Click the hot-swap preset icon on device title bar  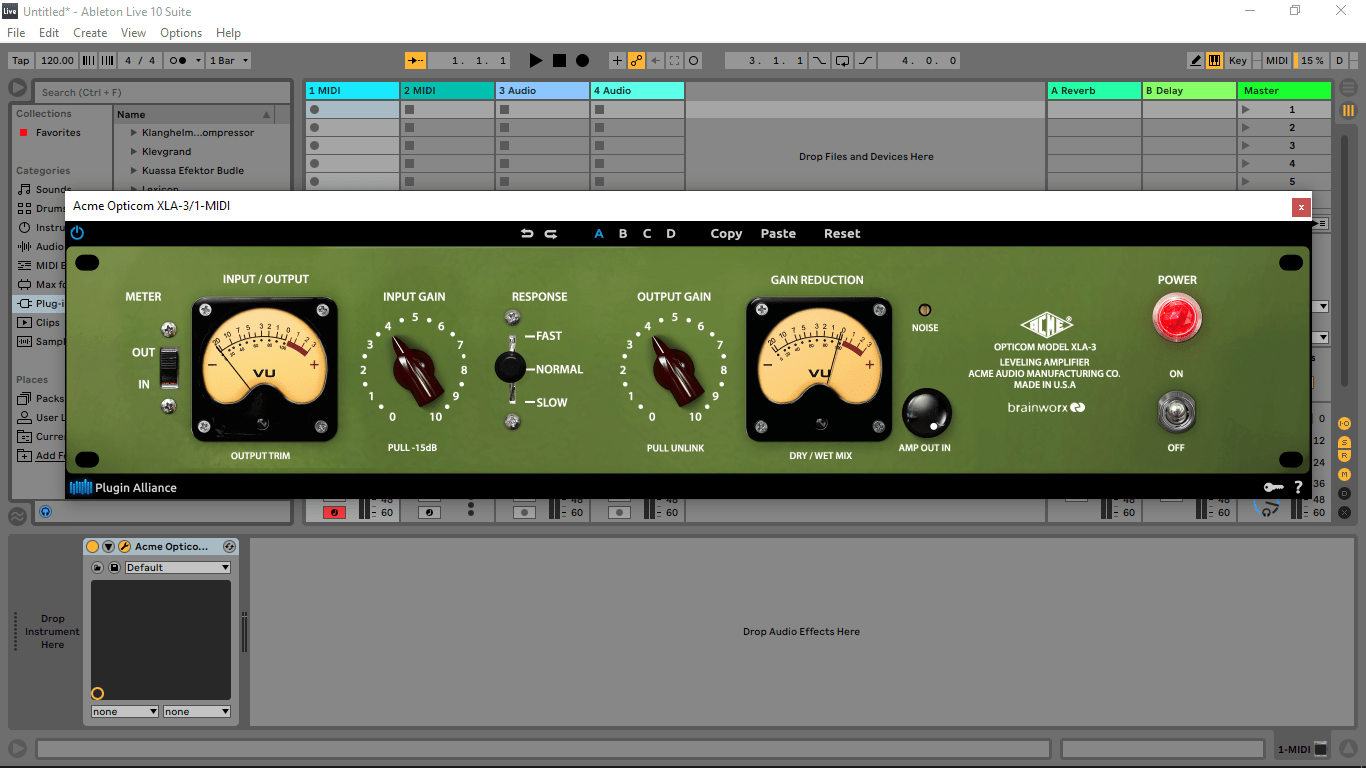click(229, 547)
